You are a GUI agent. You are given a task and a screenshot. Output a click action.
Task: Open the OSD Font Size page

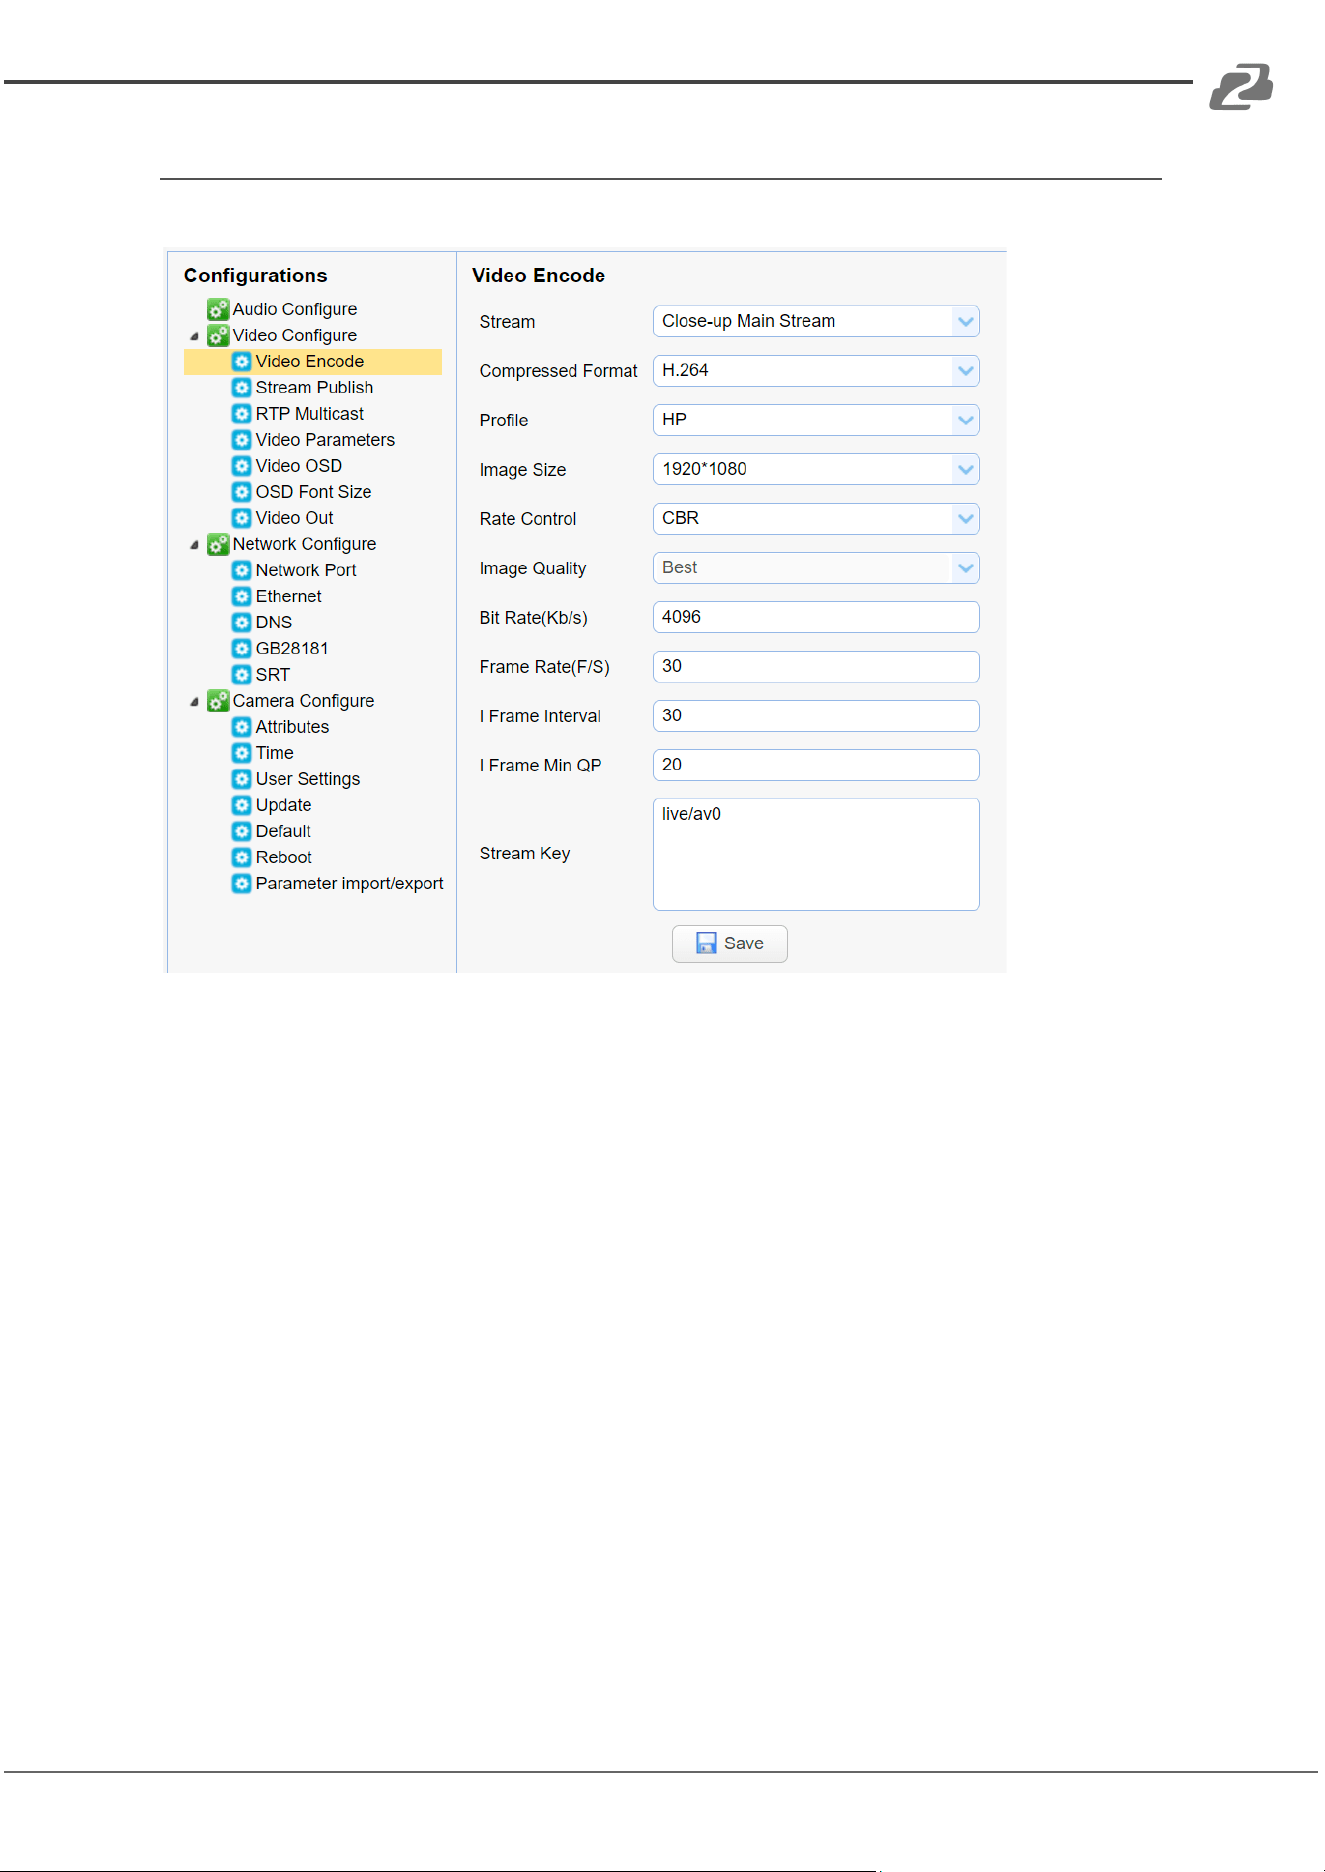pos(313,491)
